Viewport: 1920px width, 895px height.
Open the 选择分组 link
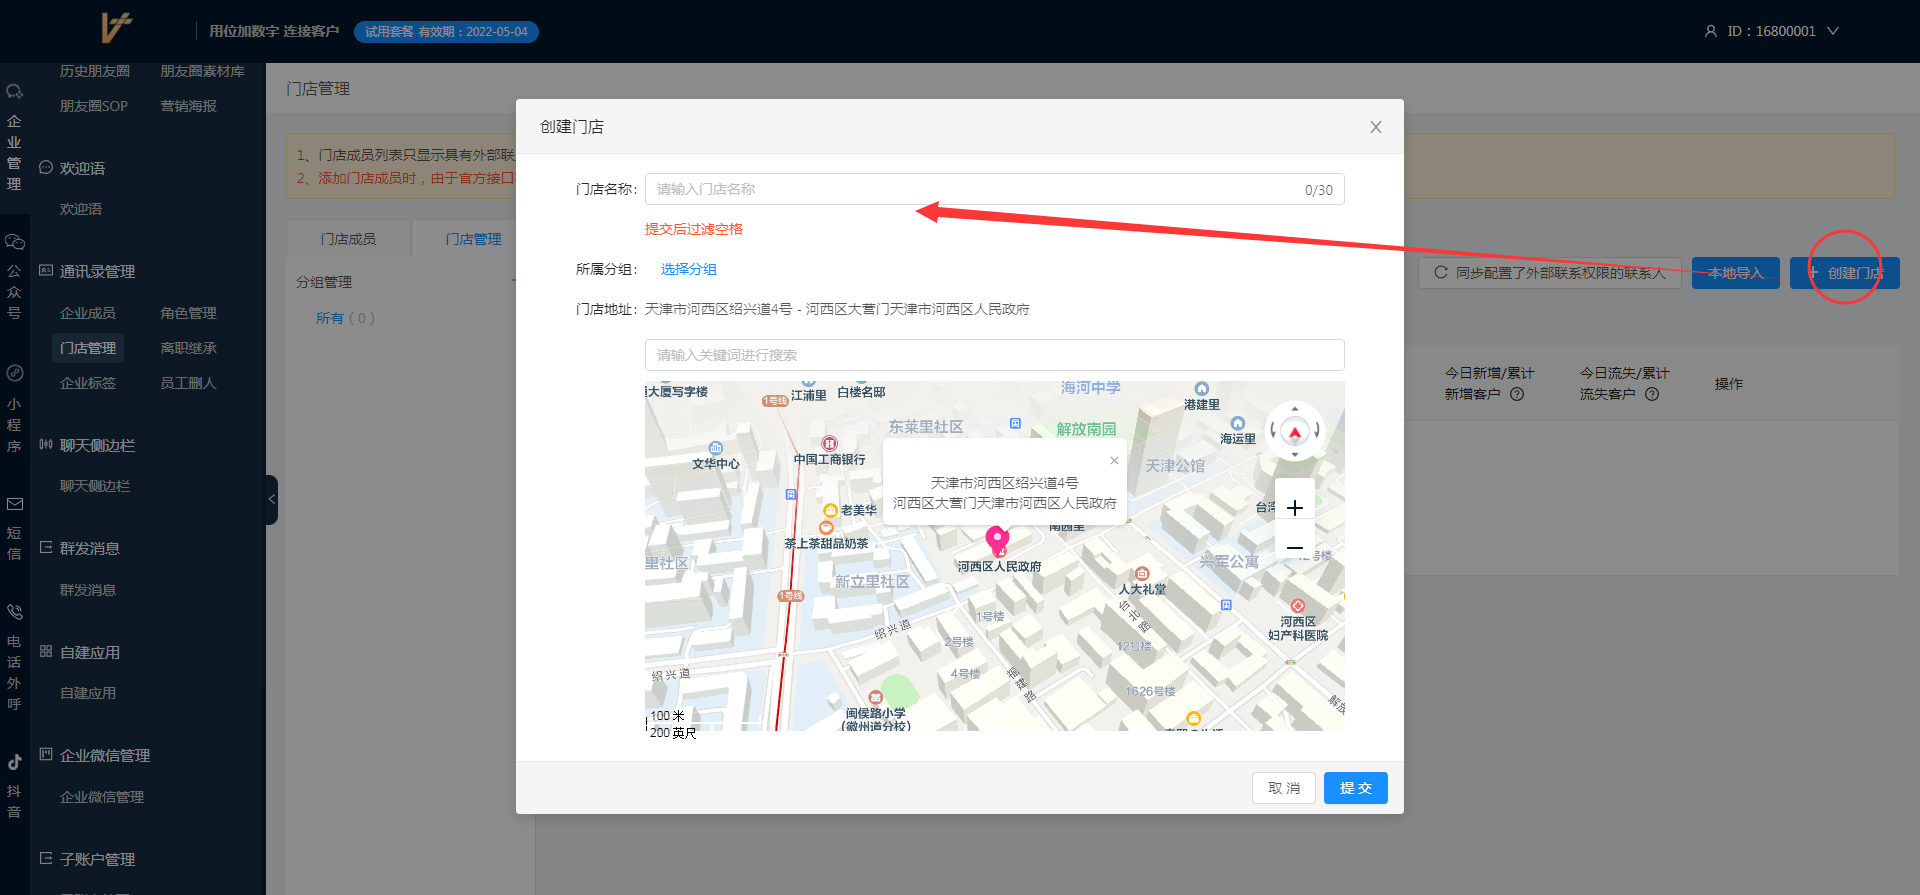pos(688,269)
